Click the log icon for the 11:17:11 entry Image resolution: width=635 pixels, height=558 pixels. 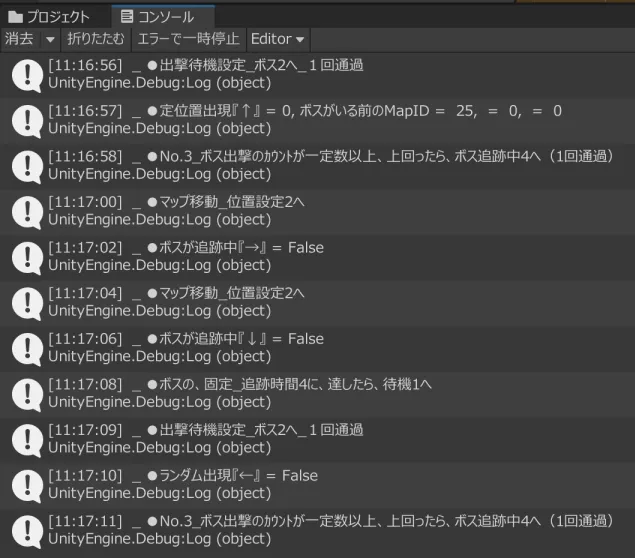click(27, 531)
